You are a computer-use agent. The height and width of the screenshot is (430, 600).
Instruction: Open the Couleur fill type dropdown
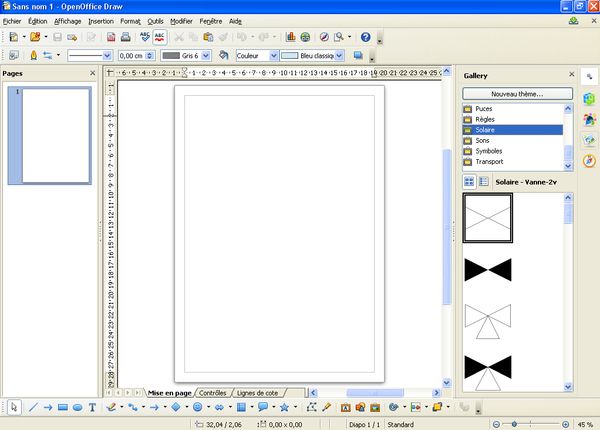[x=274, y=55]
